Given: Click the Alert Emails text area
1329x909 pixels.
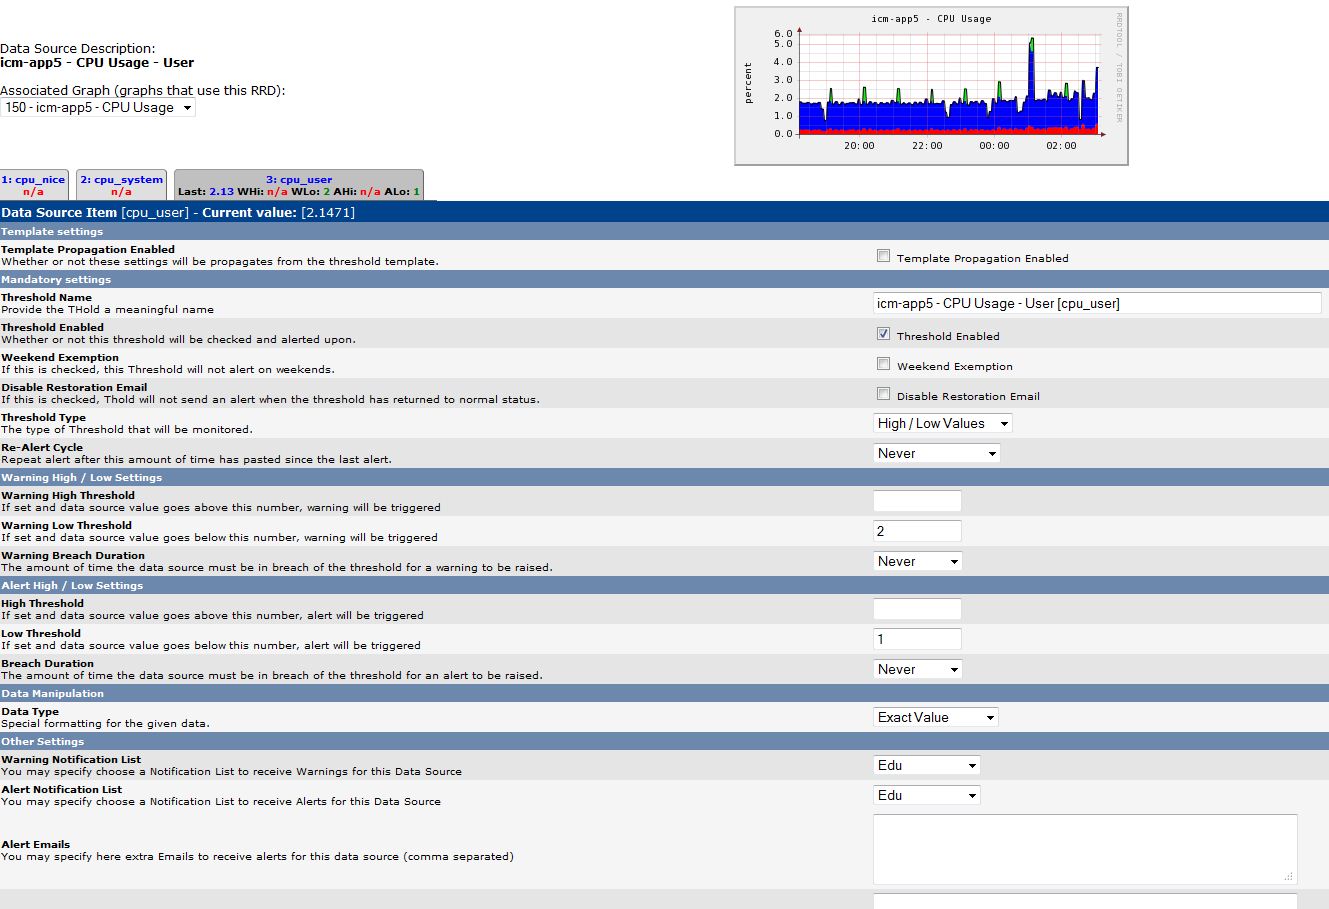Looking at the screenshot, I should [x=1085, y=849].
